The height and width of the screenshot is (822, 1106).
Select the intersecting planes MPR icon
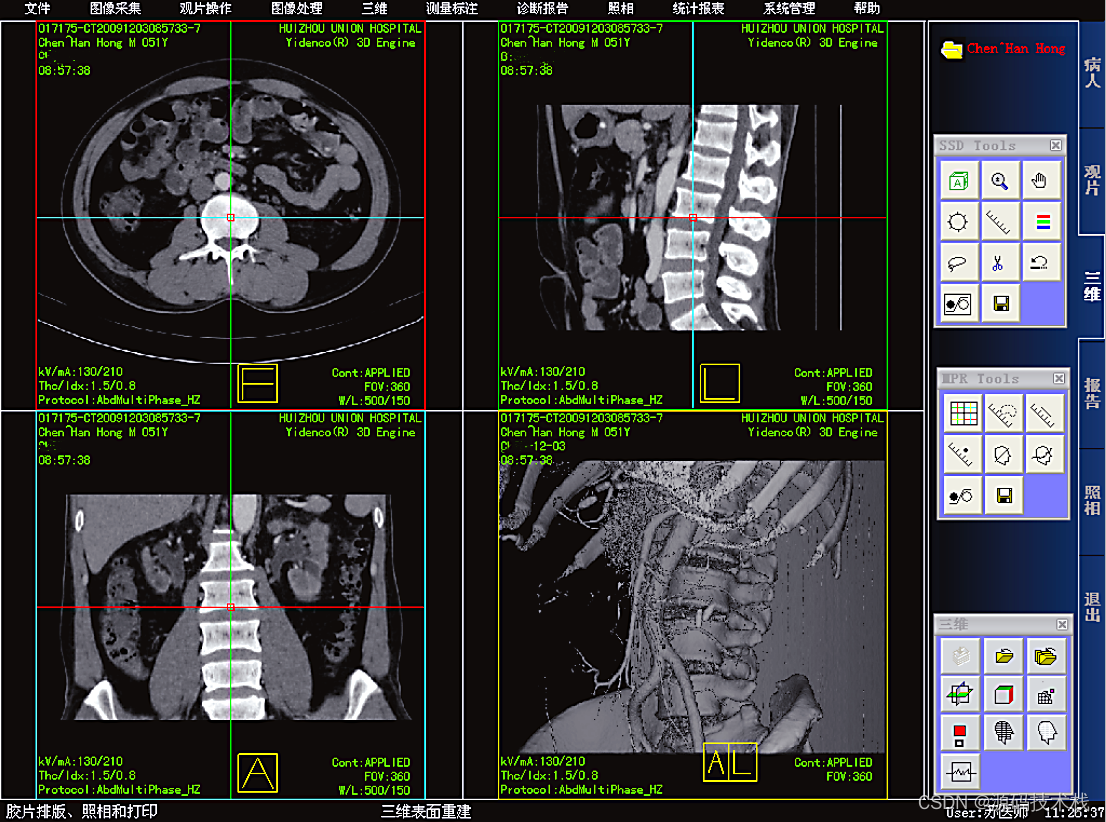click(x=961, y=695)
